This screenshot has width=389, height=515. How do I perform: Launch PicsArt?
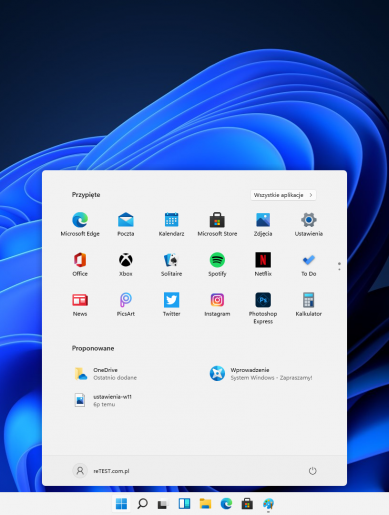[126, 304]
